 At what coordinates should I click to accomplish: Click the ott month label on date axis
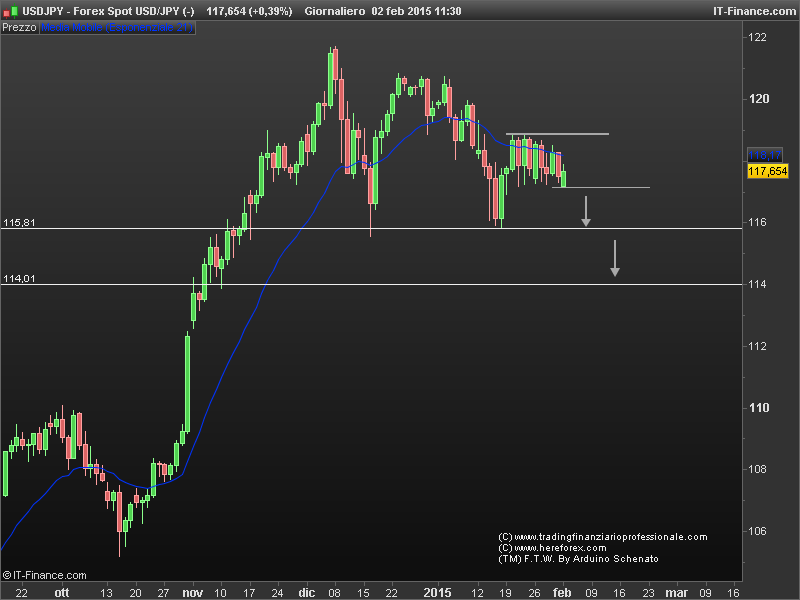tap(62, 593)
